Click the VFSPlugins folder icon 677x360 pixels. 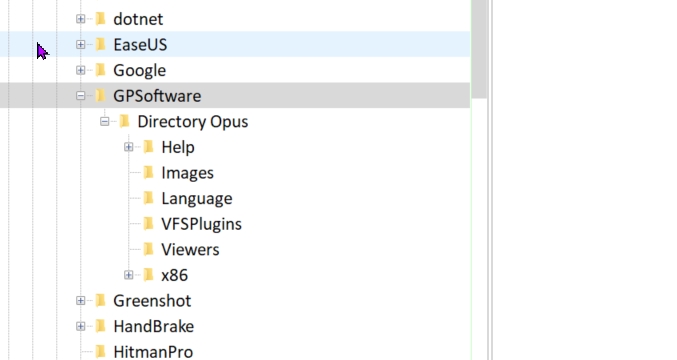pos(149,223)
